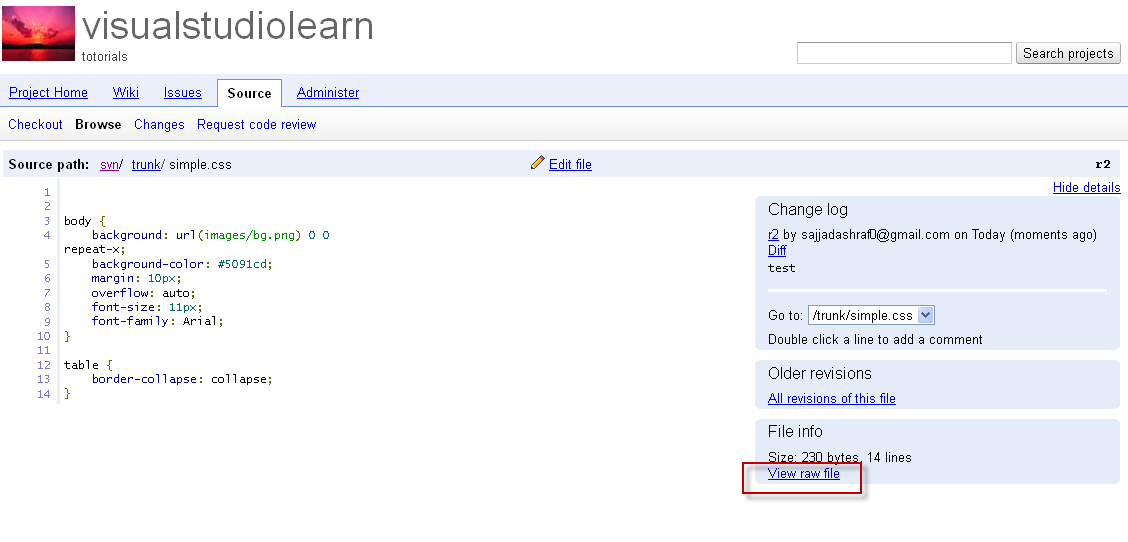Click the View raw file link
The image size is (1128, 542).
(x=804, y=474)
